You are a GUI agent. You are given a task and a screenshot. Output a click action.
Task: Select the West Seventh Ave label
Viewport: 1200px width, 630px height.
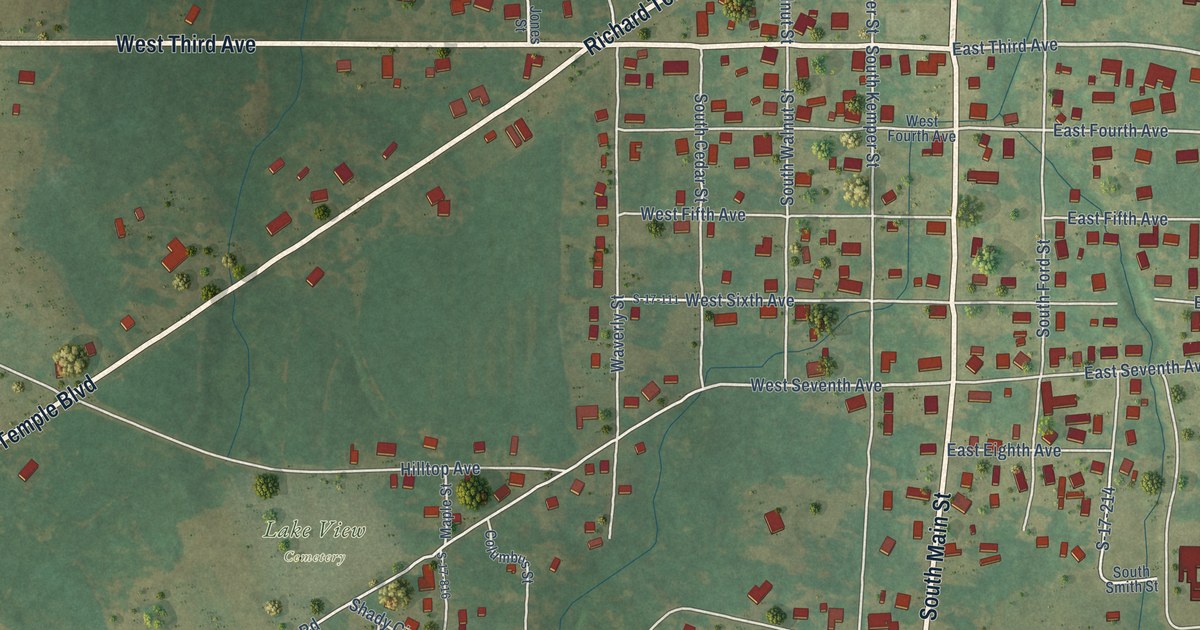[816, 385]
